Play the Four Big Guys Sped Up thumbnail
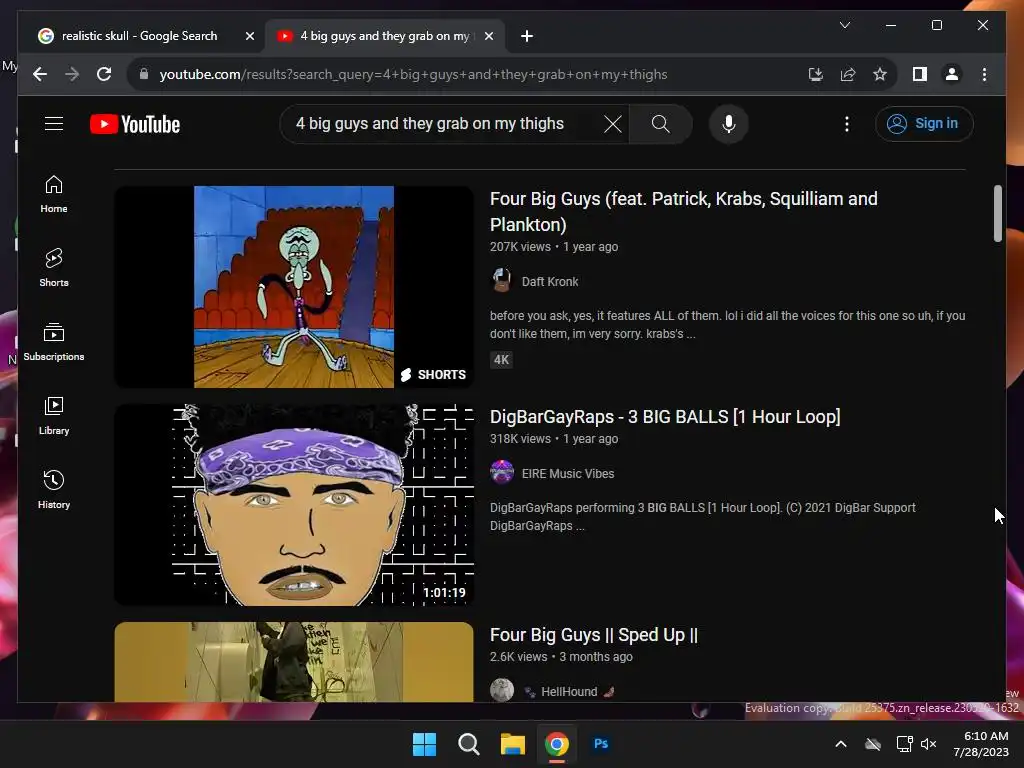1024x768 pixels. (x=294, y=662)
